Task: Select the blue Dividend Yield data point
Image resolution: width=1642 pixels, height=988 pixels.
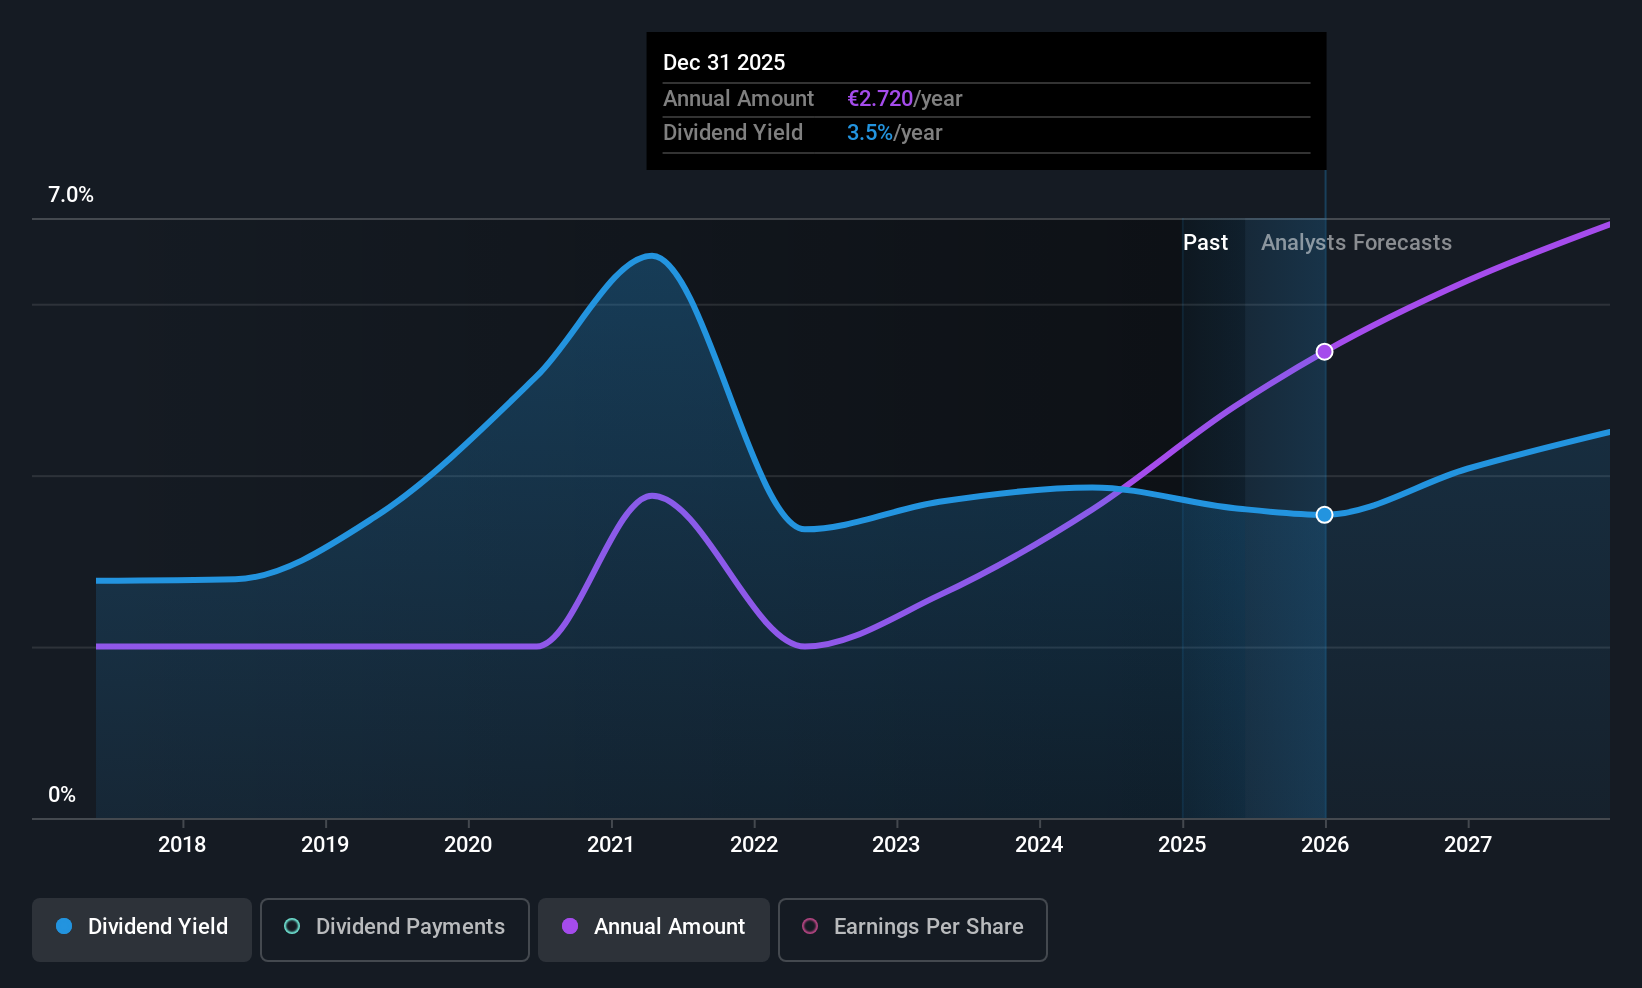Action: [x=1324, y=515]
